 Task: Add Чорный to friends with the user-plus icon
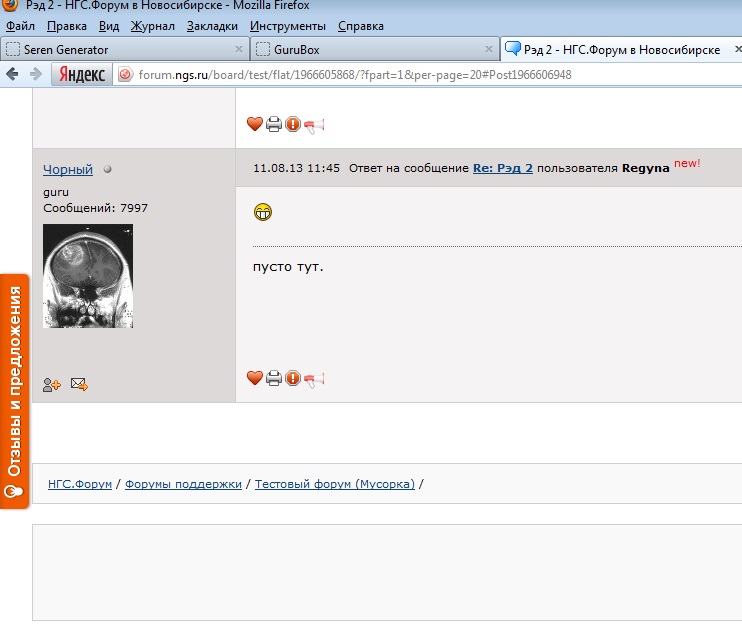click(x=52, y=385)
